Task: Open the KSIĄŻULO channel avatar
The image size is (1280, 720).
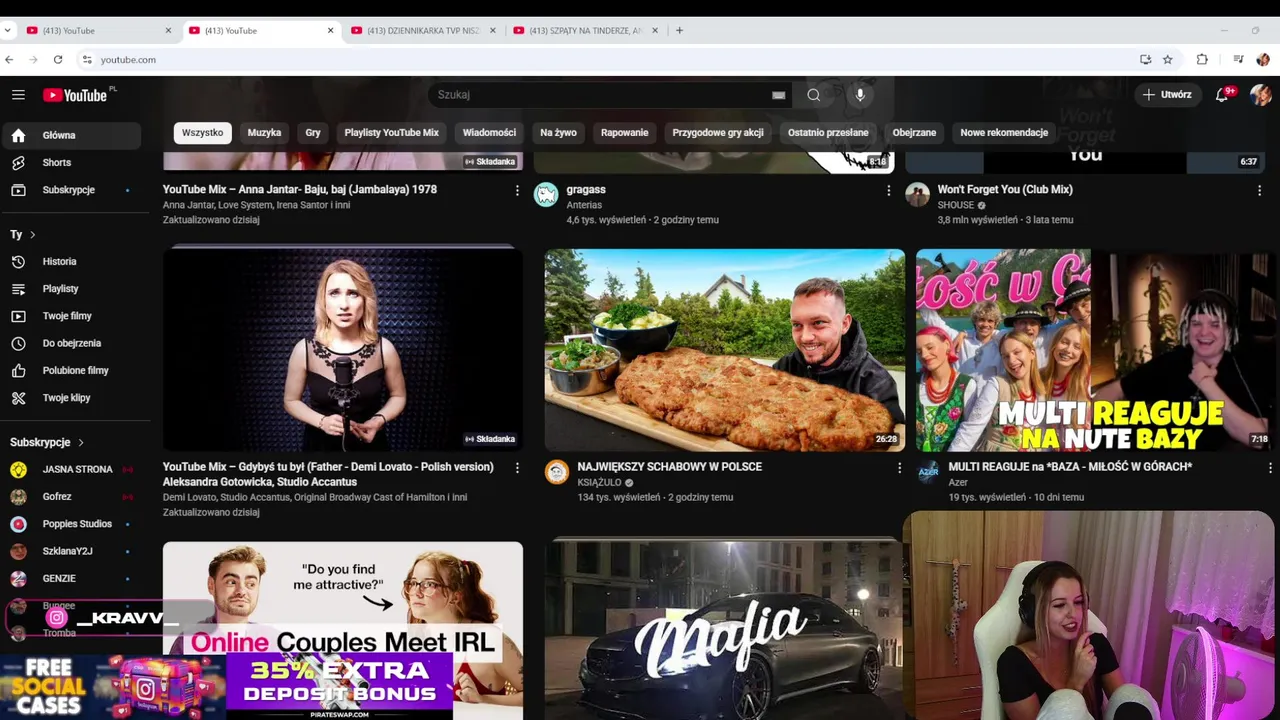Action: point(557,472)
